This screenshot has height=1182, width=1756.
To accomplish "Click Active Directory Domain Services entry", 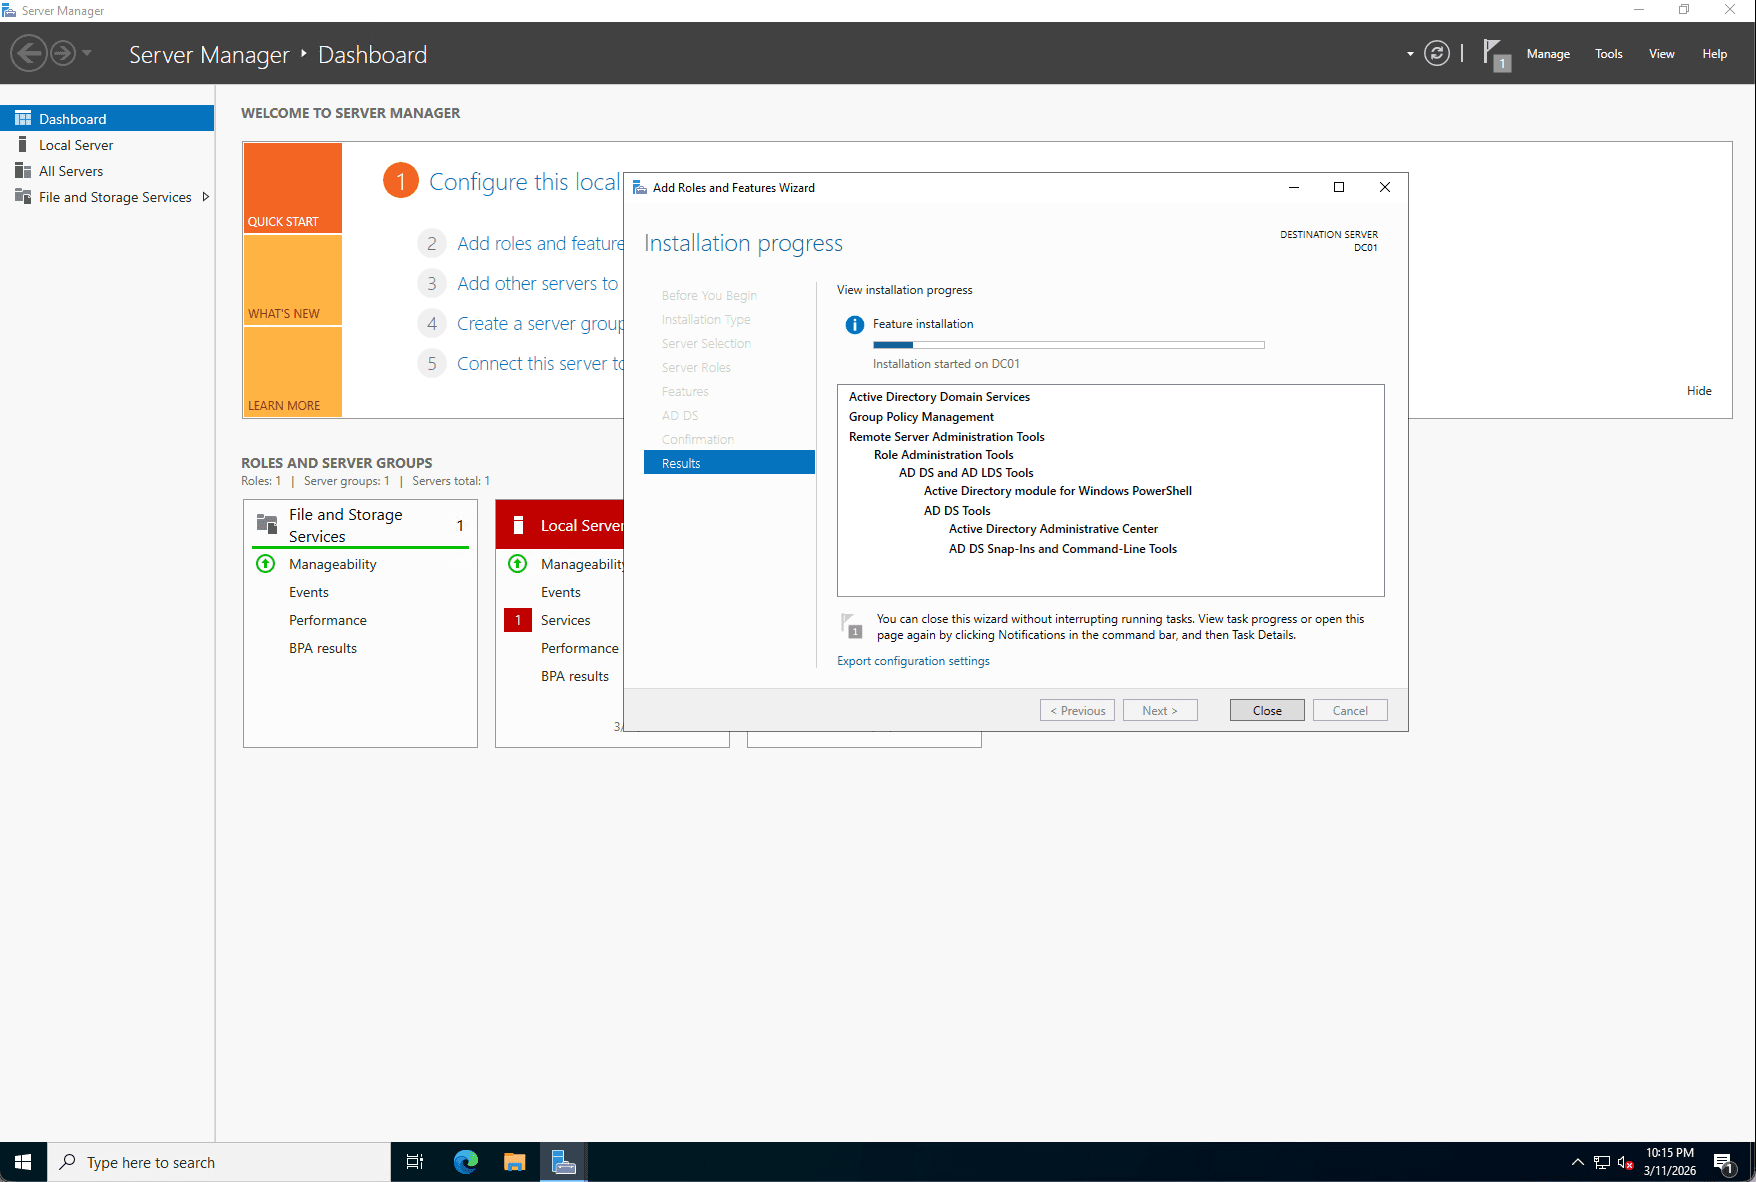I will coord(939,397).
